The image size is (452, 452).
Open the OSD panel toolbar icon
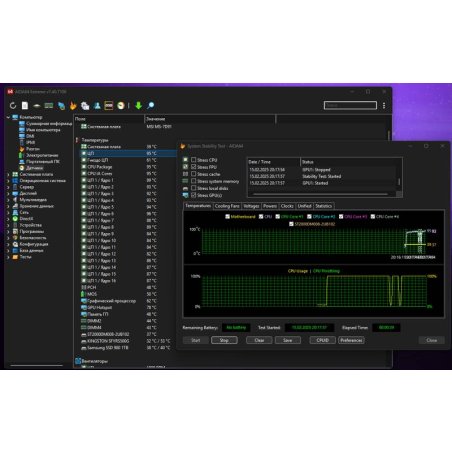(109, 106)
